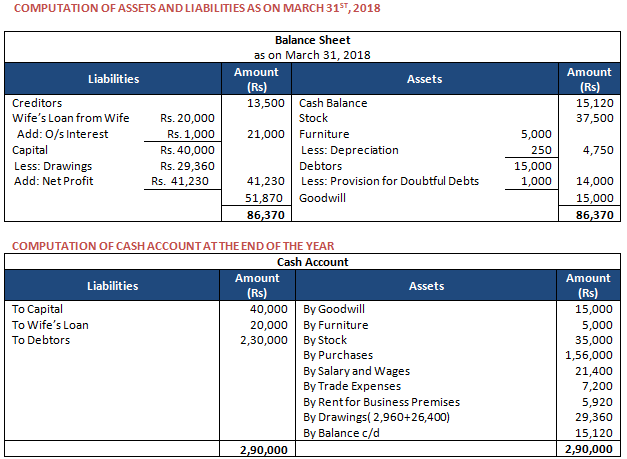
Task: Click the 37,500 Stock amount
Action: point(595,118)
